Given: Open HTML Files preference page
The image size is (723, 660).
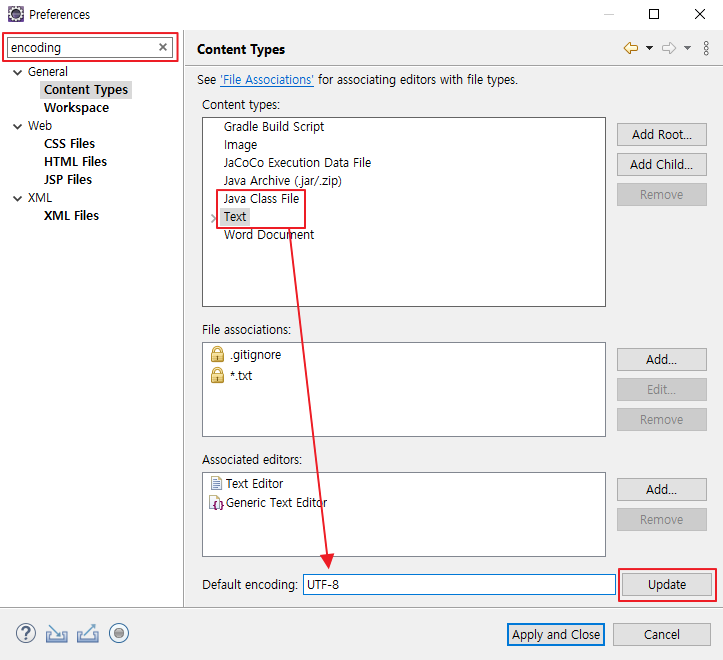Looking at the screenshot, I should coord(75,161).
